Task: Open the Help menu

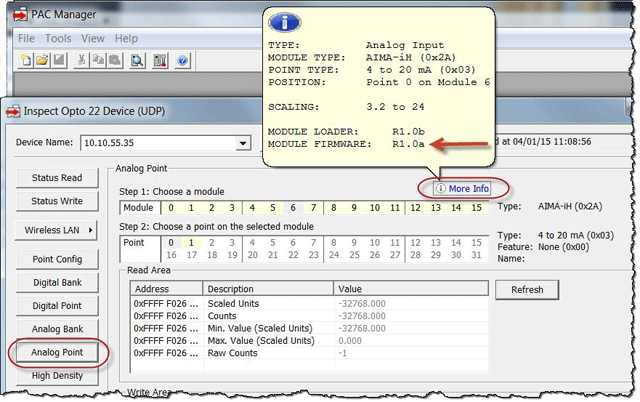Action: coord(126,38)
